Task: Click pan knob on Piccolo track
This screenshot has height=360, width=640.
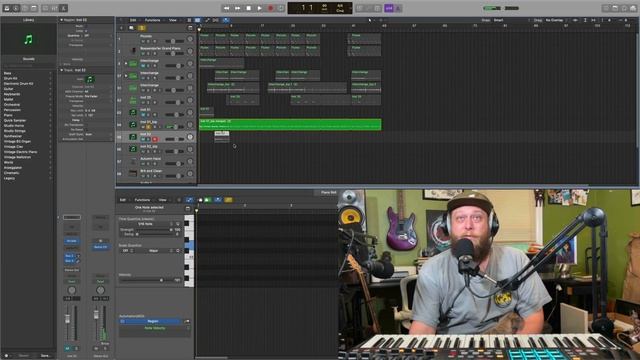Action: (x=190, y=39)
